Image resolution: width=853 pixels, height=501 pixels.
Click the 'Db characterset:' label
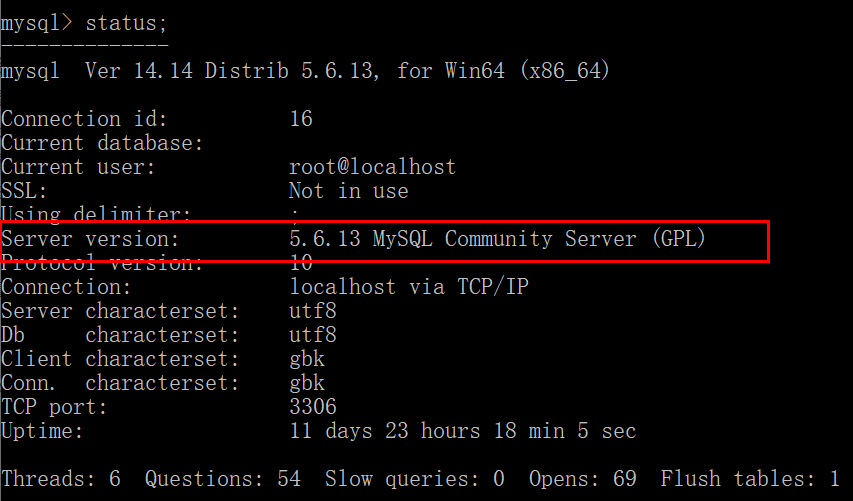120,335
